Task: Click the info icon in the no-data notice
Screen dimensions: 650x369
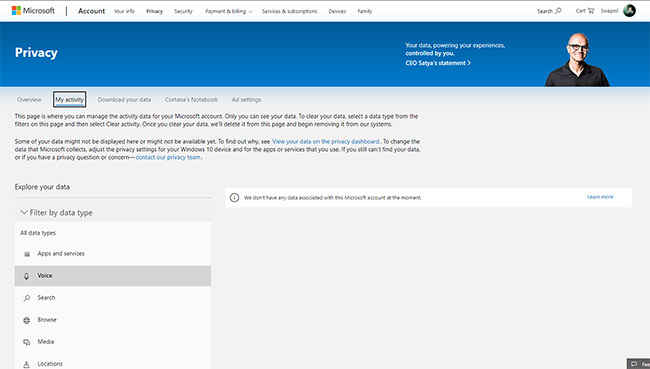Action: [234, 197]
